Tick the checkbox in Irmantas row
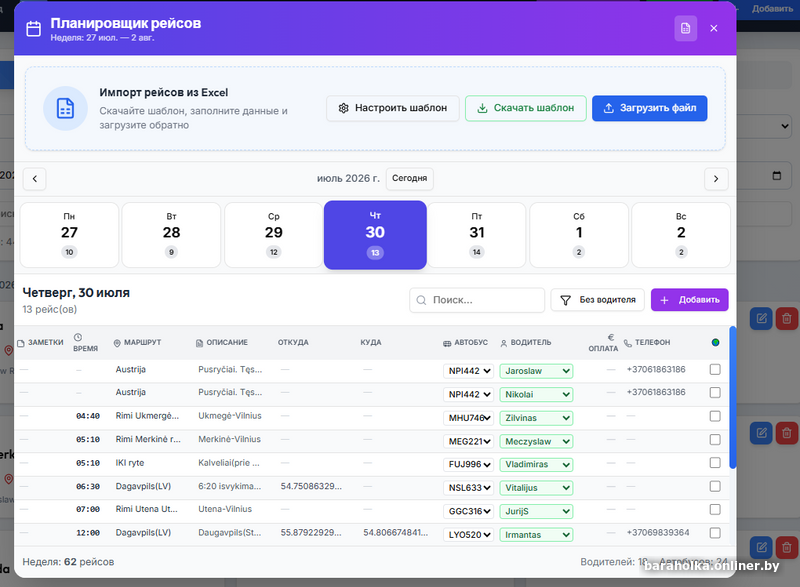 (x=715, y=533)
